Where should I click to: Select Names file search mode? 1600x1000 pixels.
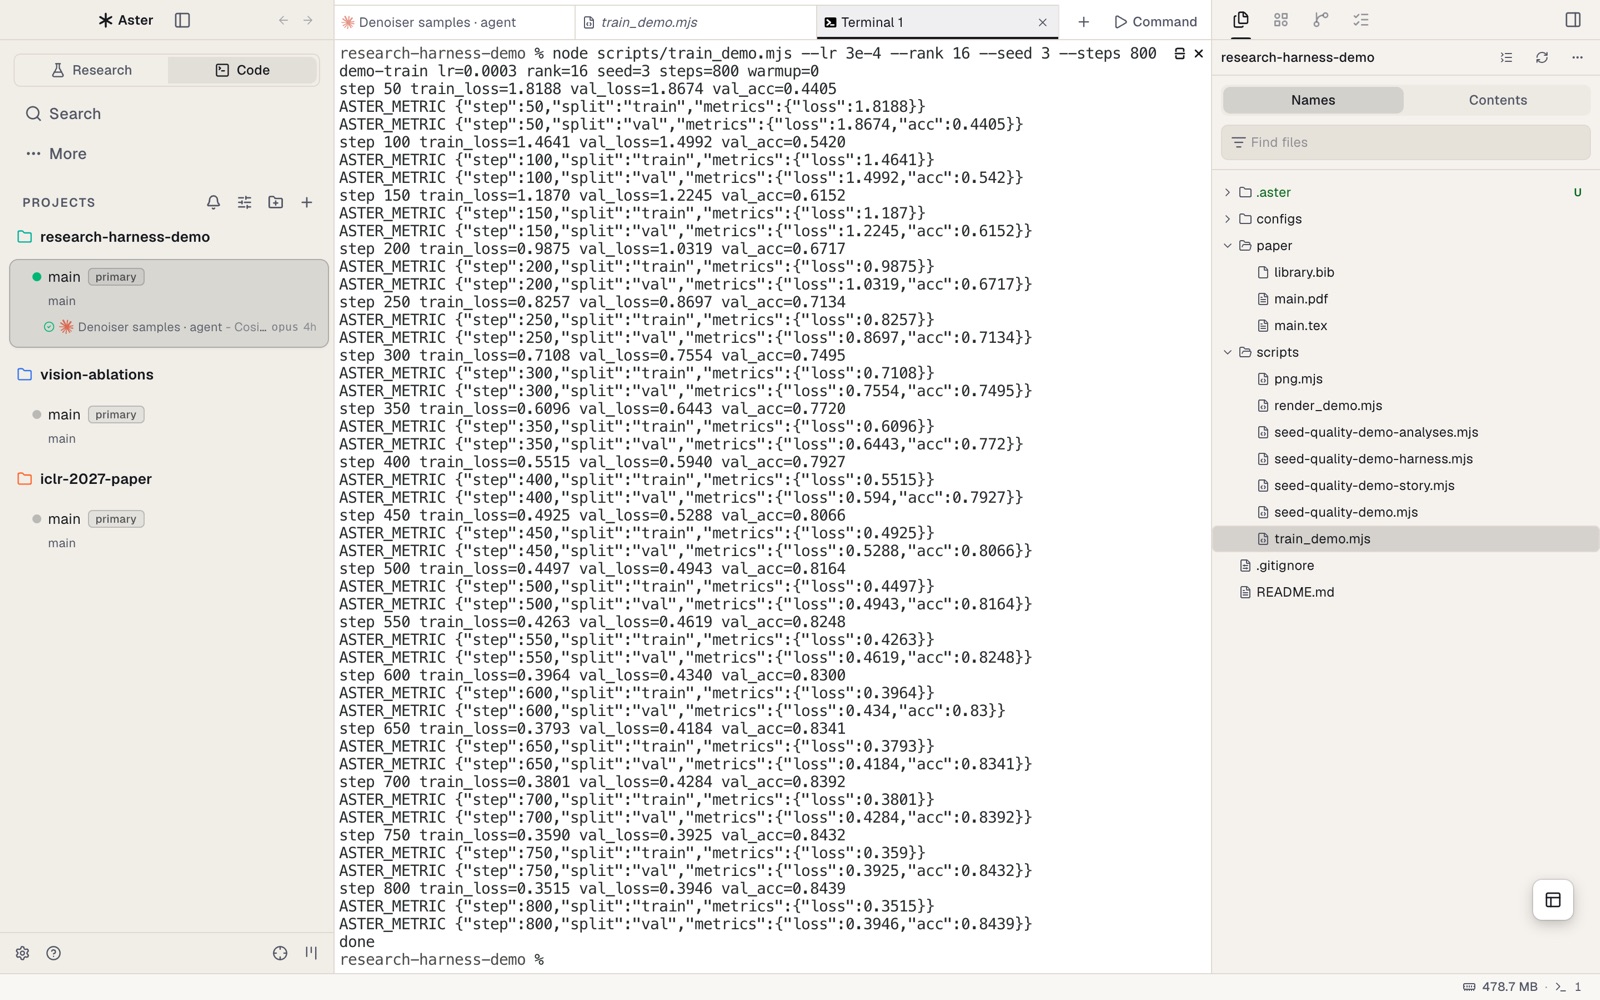click(1313, 100)
